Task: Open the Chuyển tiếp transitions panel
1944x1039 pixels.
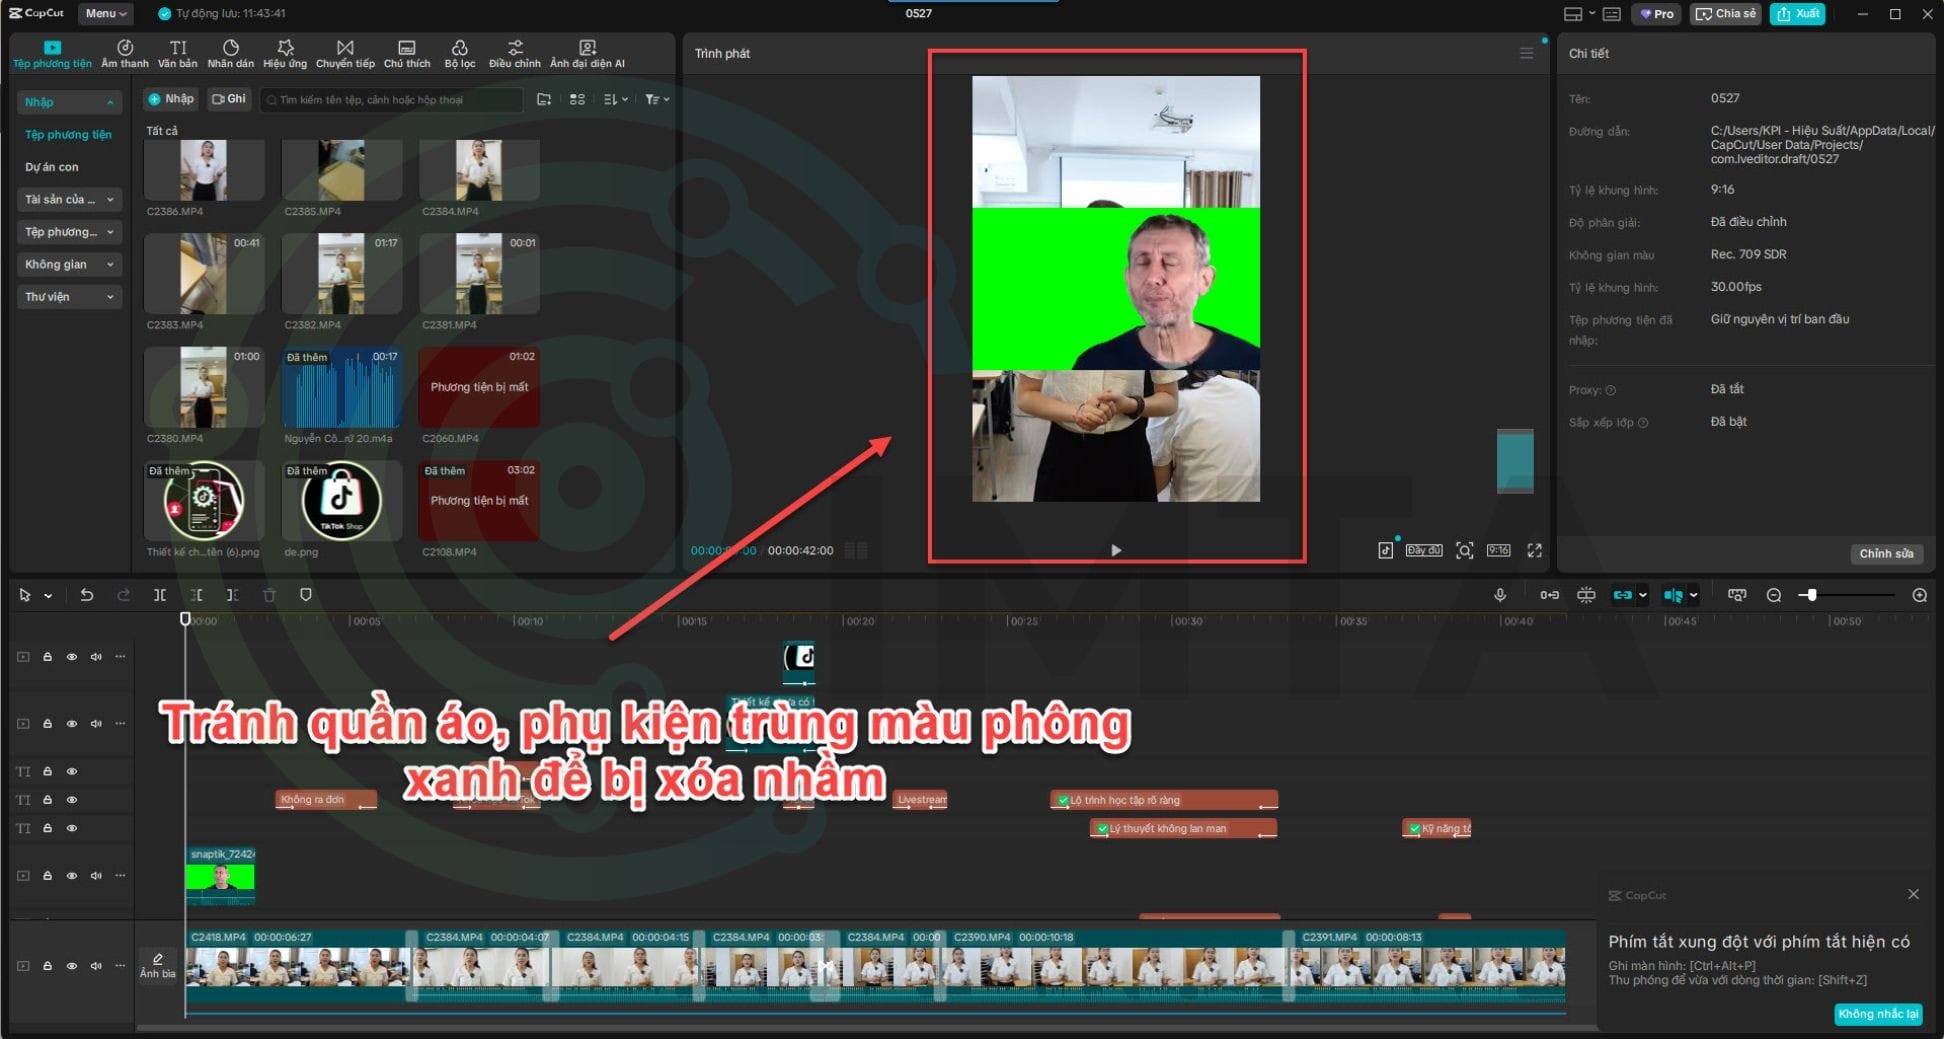Action: (345, 54)
